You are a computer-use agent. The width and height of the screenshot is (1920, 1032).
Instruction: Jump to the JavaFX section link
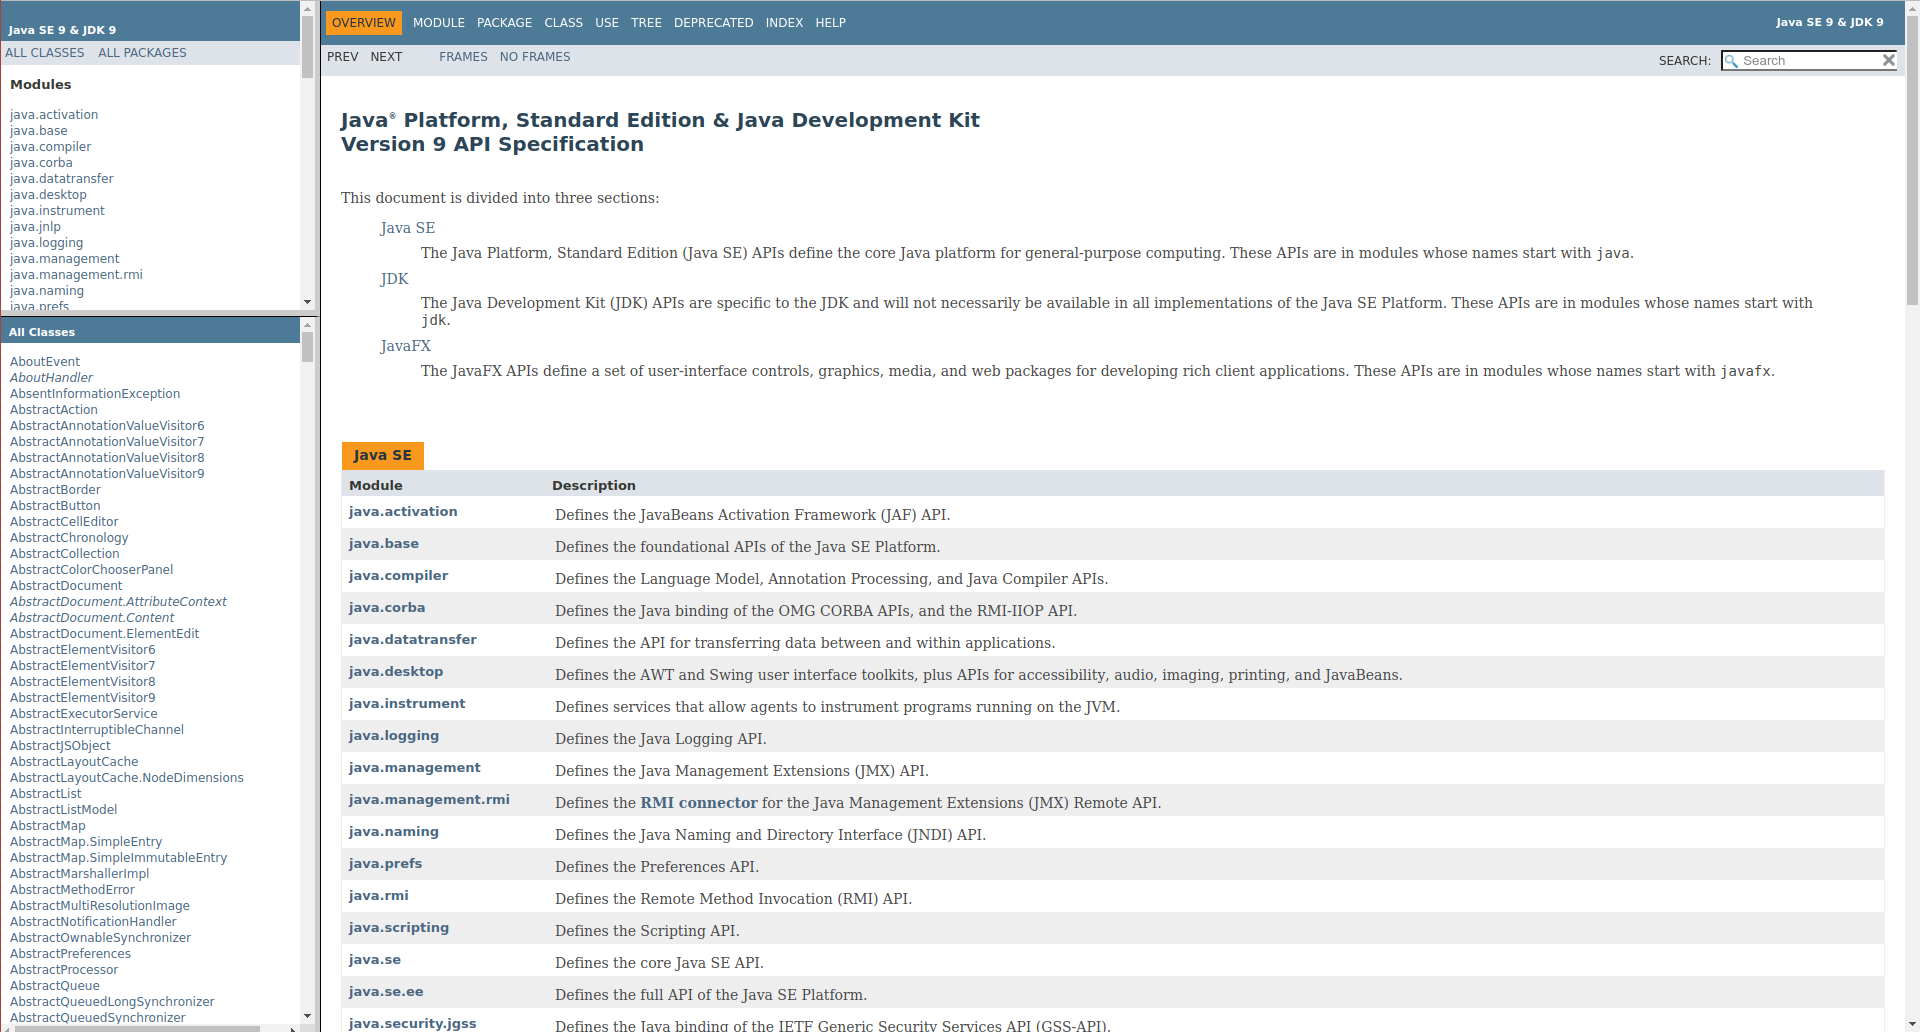point(405,346)
